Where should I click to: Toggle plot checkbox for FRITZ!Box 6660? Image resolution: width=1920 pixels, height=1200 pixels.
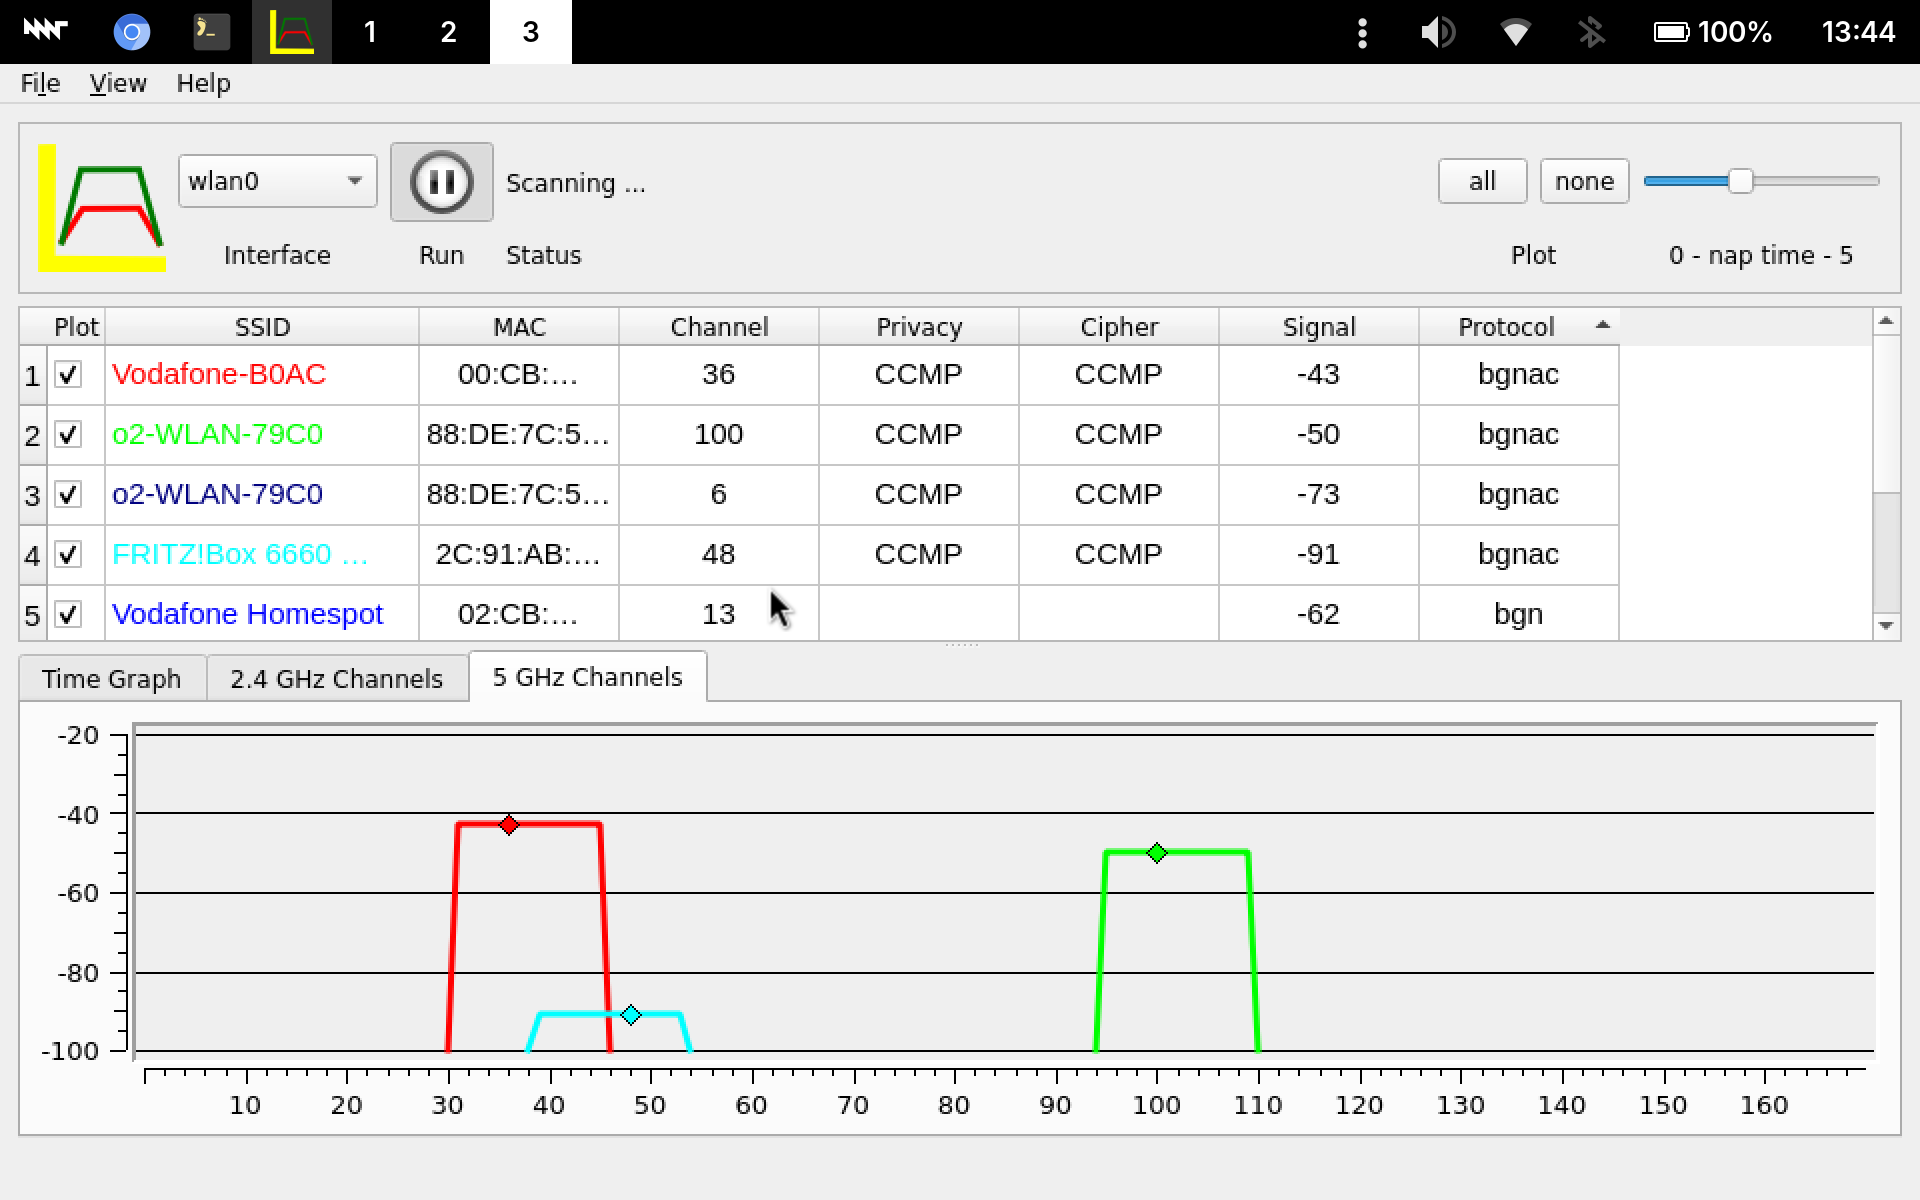pyautogui.click(x=68, y=554)
